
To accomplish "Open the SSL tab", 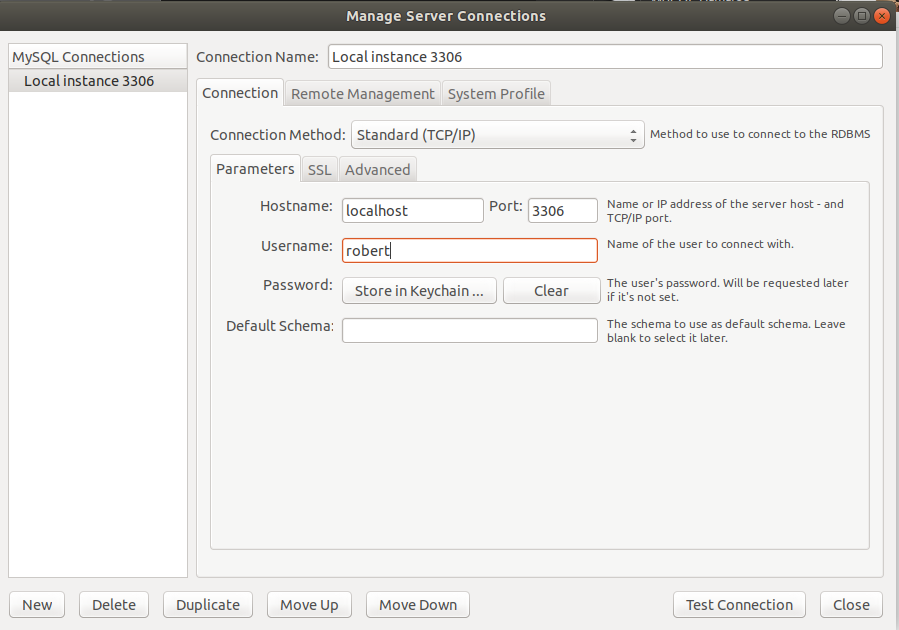I will pos(319,170).
